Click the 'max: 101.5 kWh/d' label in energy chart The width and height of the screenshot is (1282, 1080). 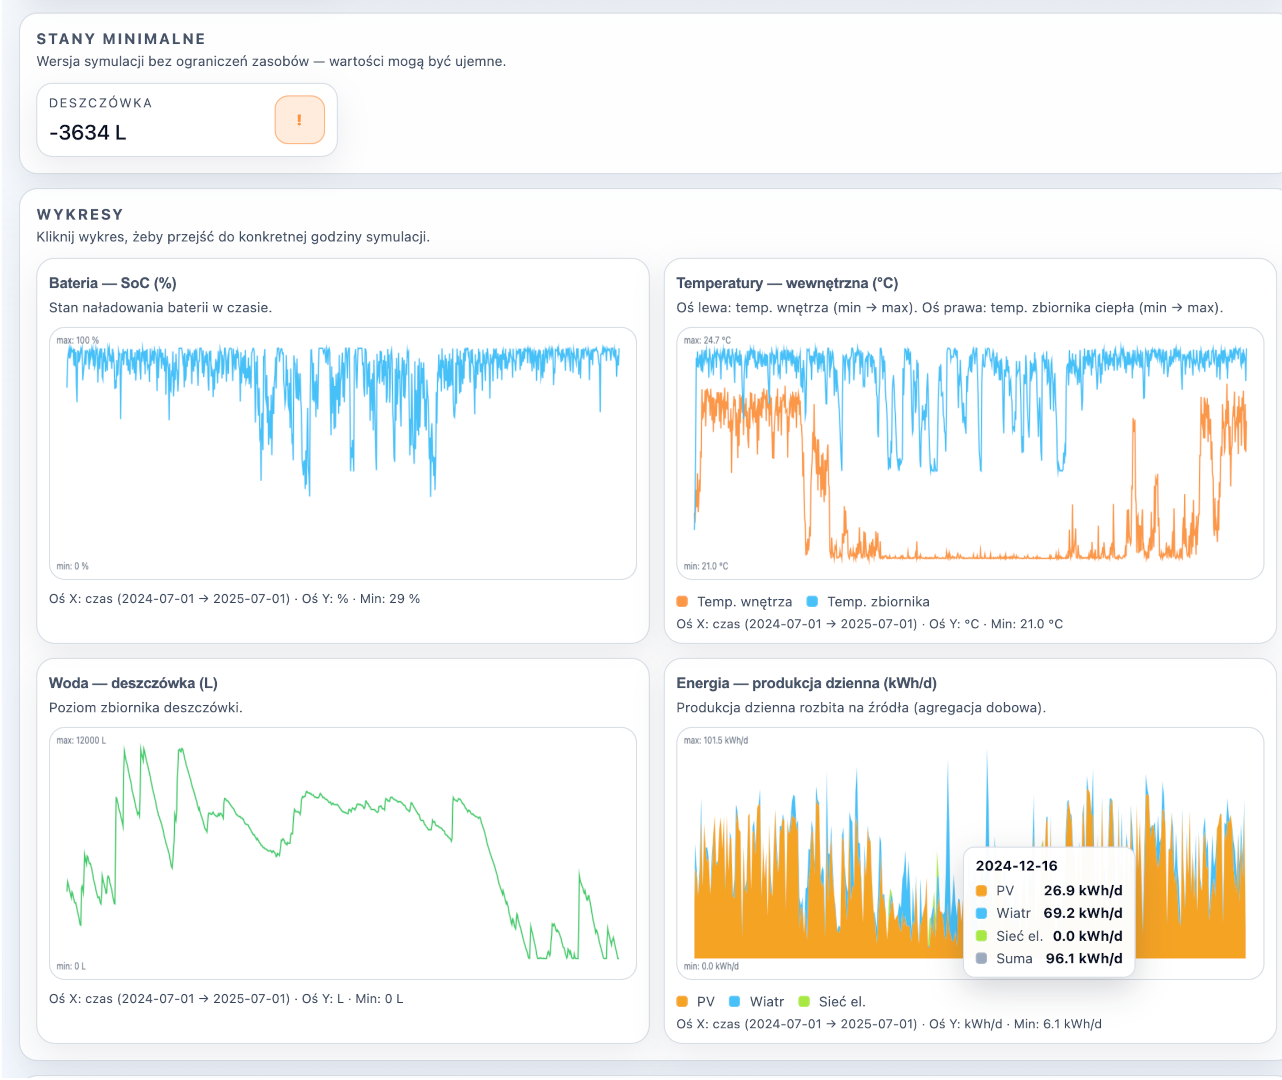(715, 741)
